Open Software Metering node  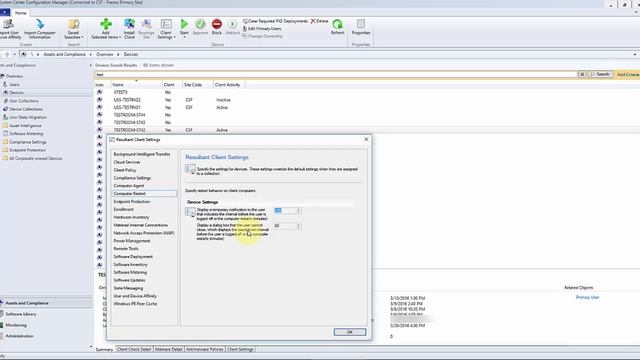(x=26, y=133)
